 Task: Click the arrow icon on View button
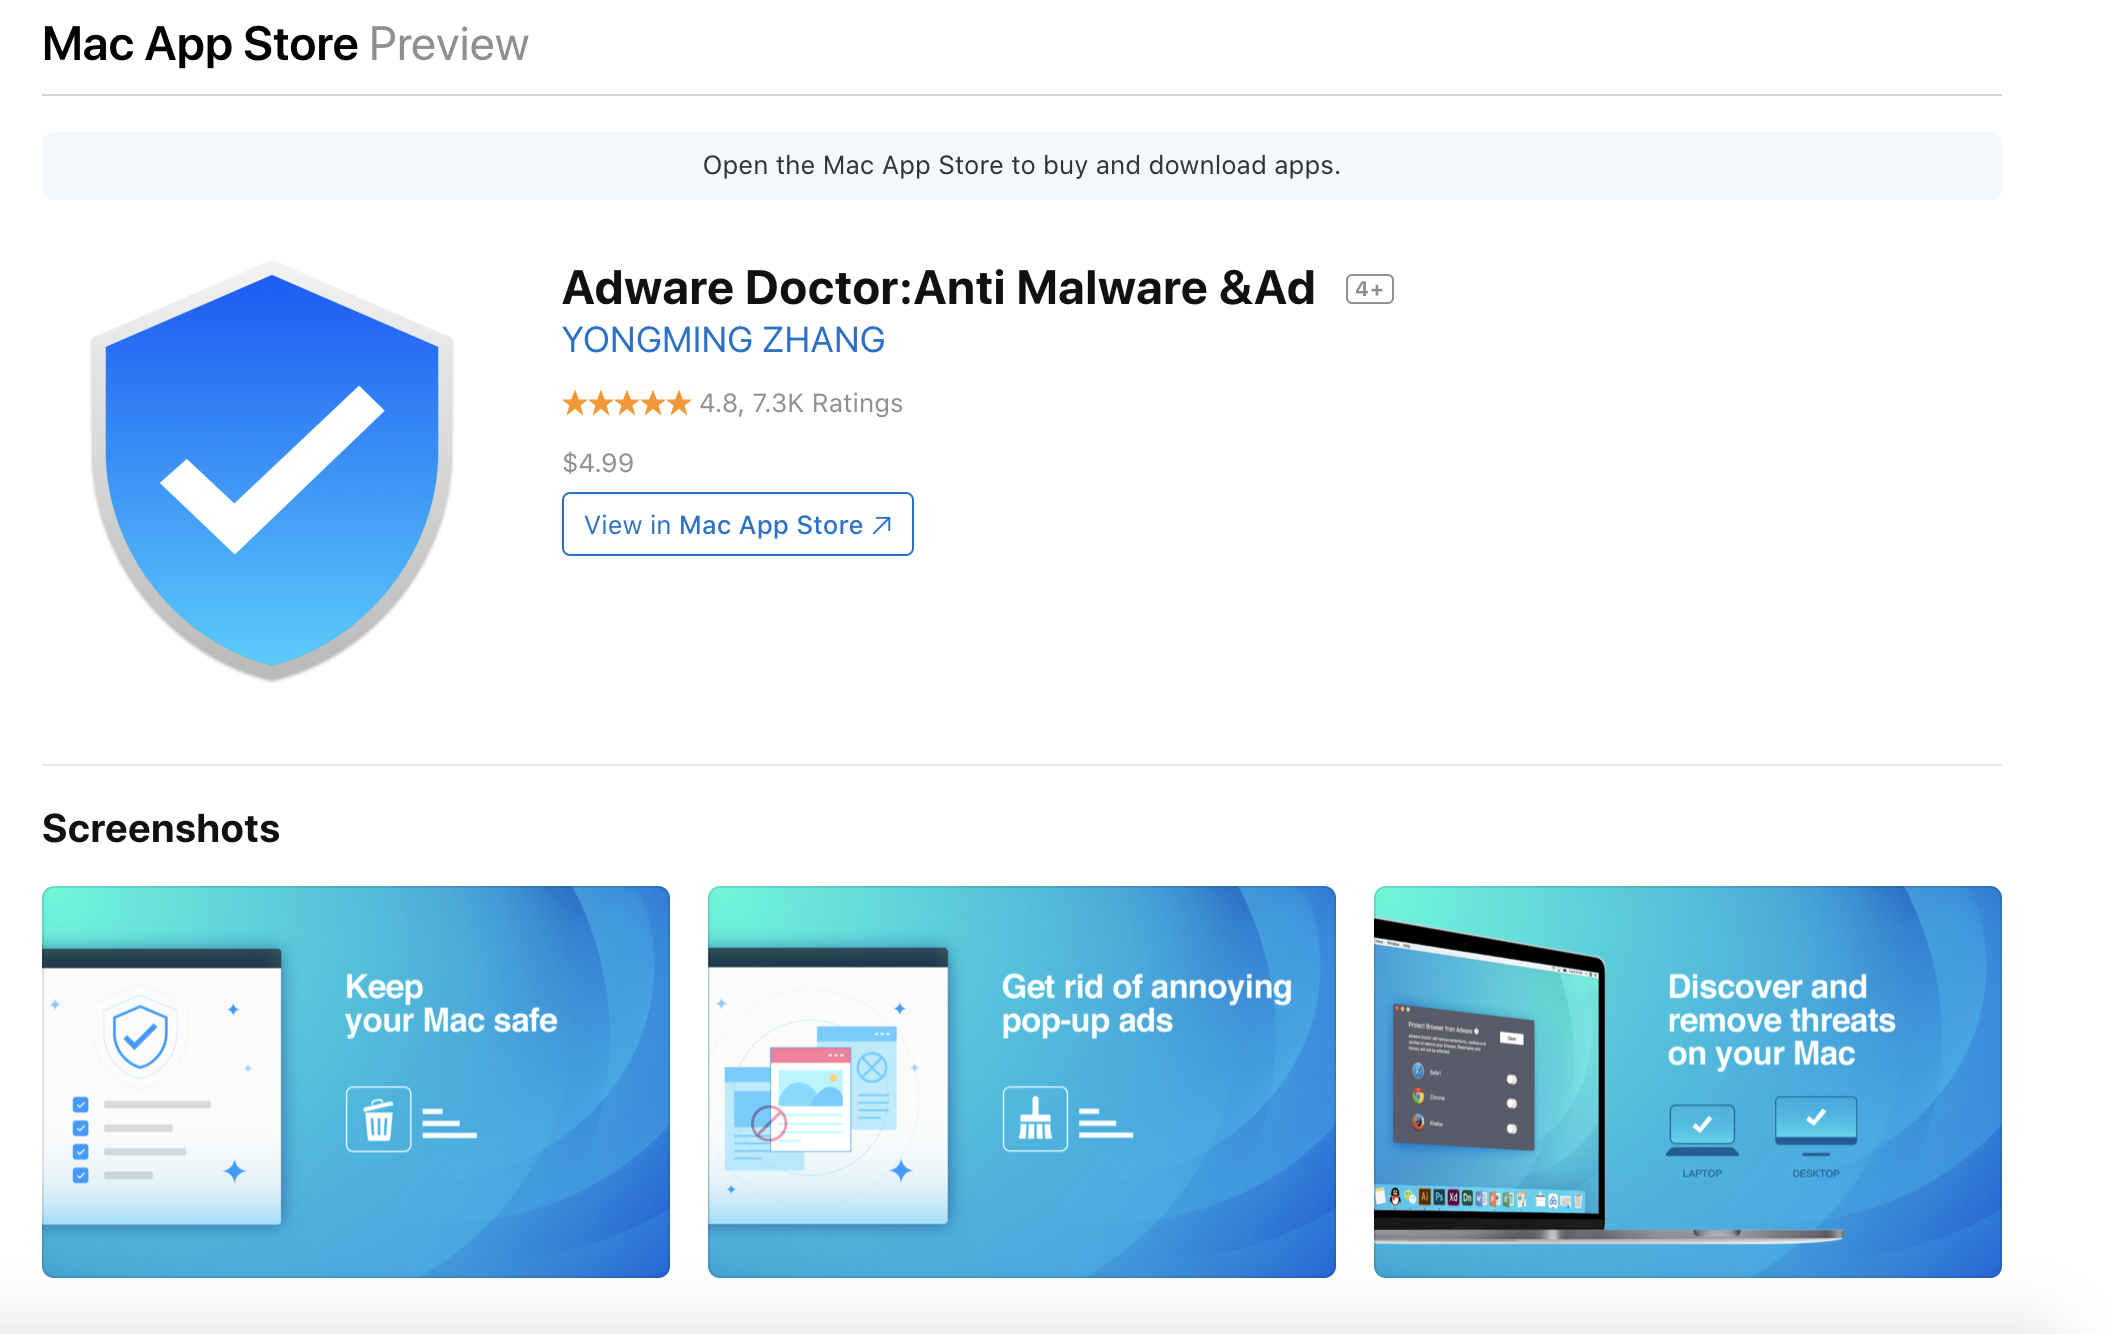point(881,525)
